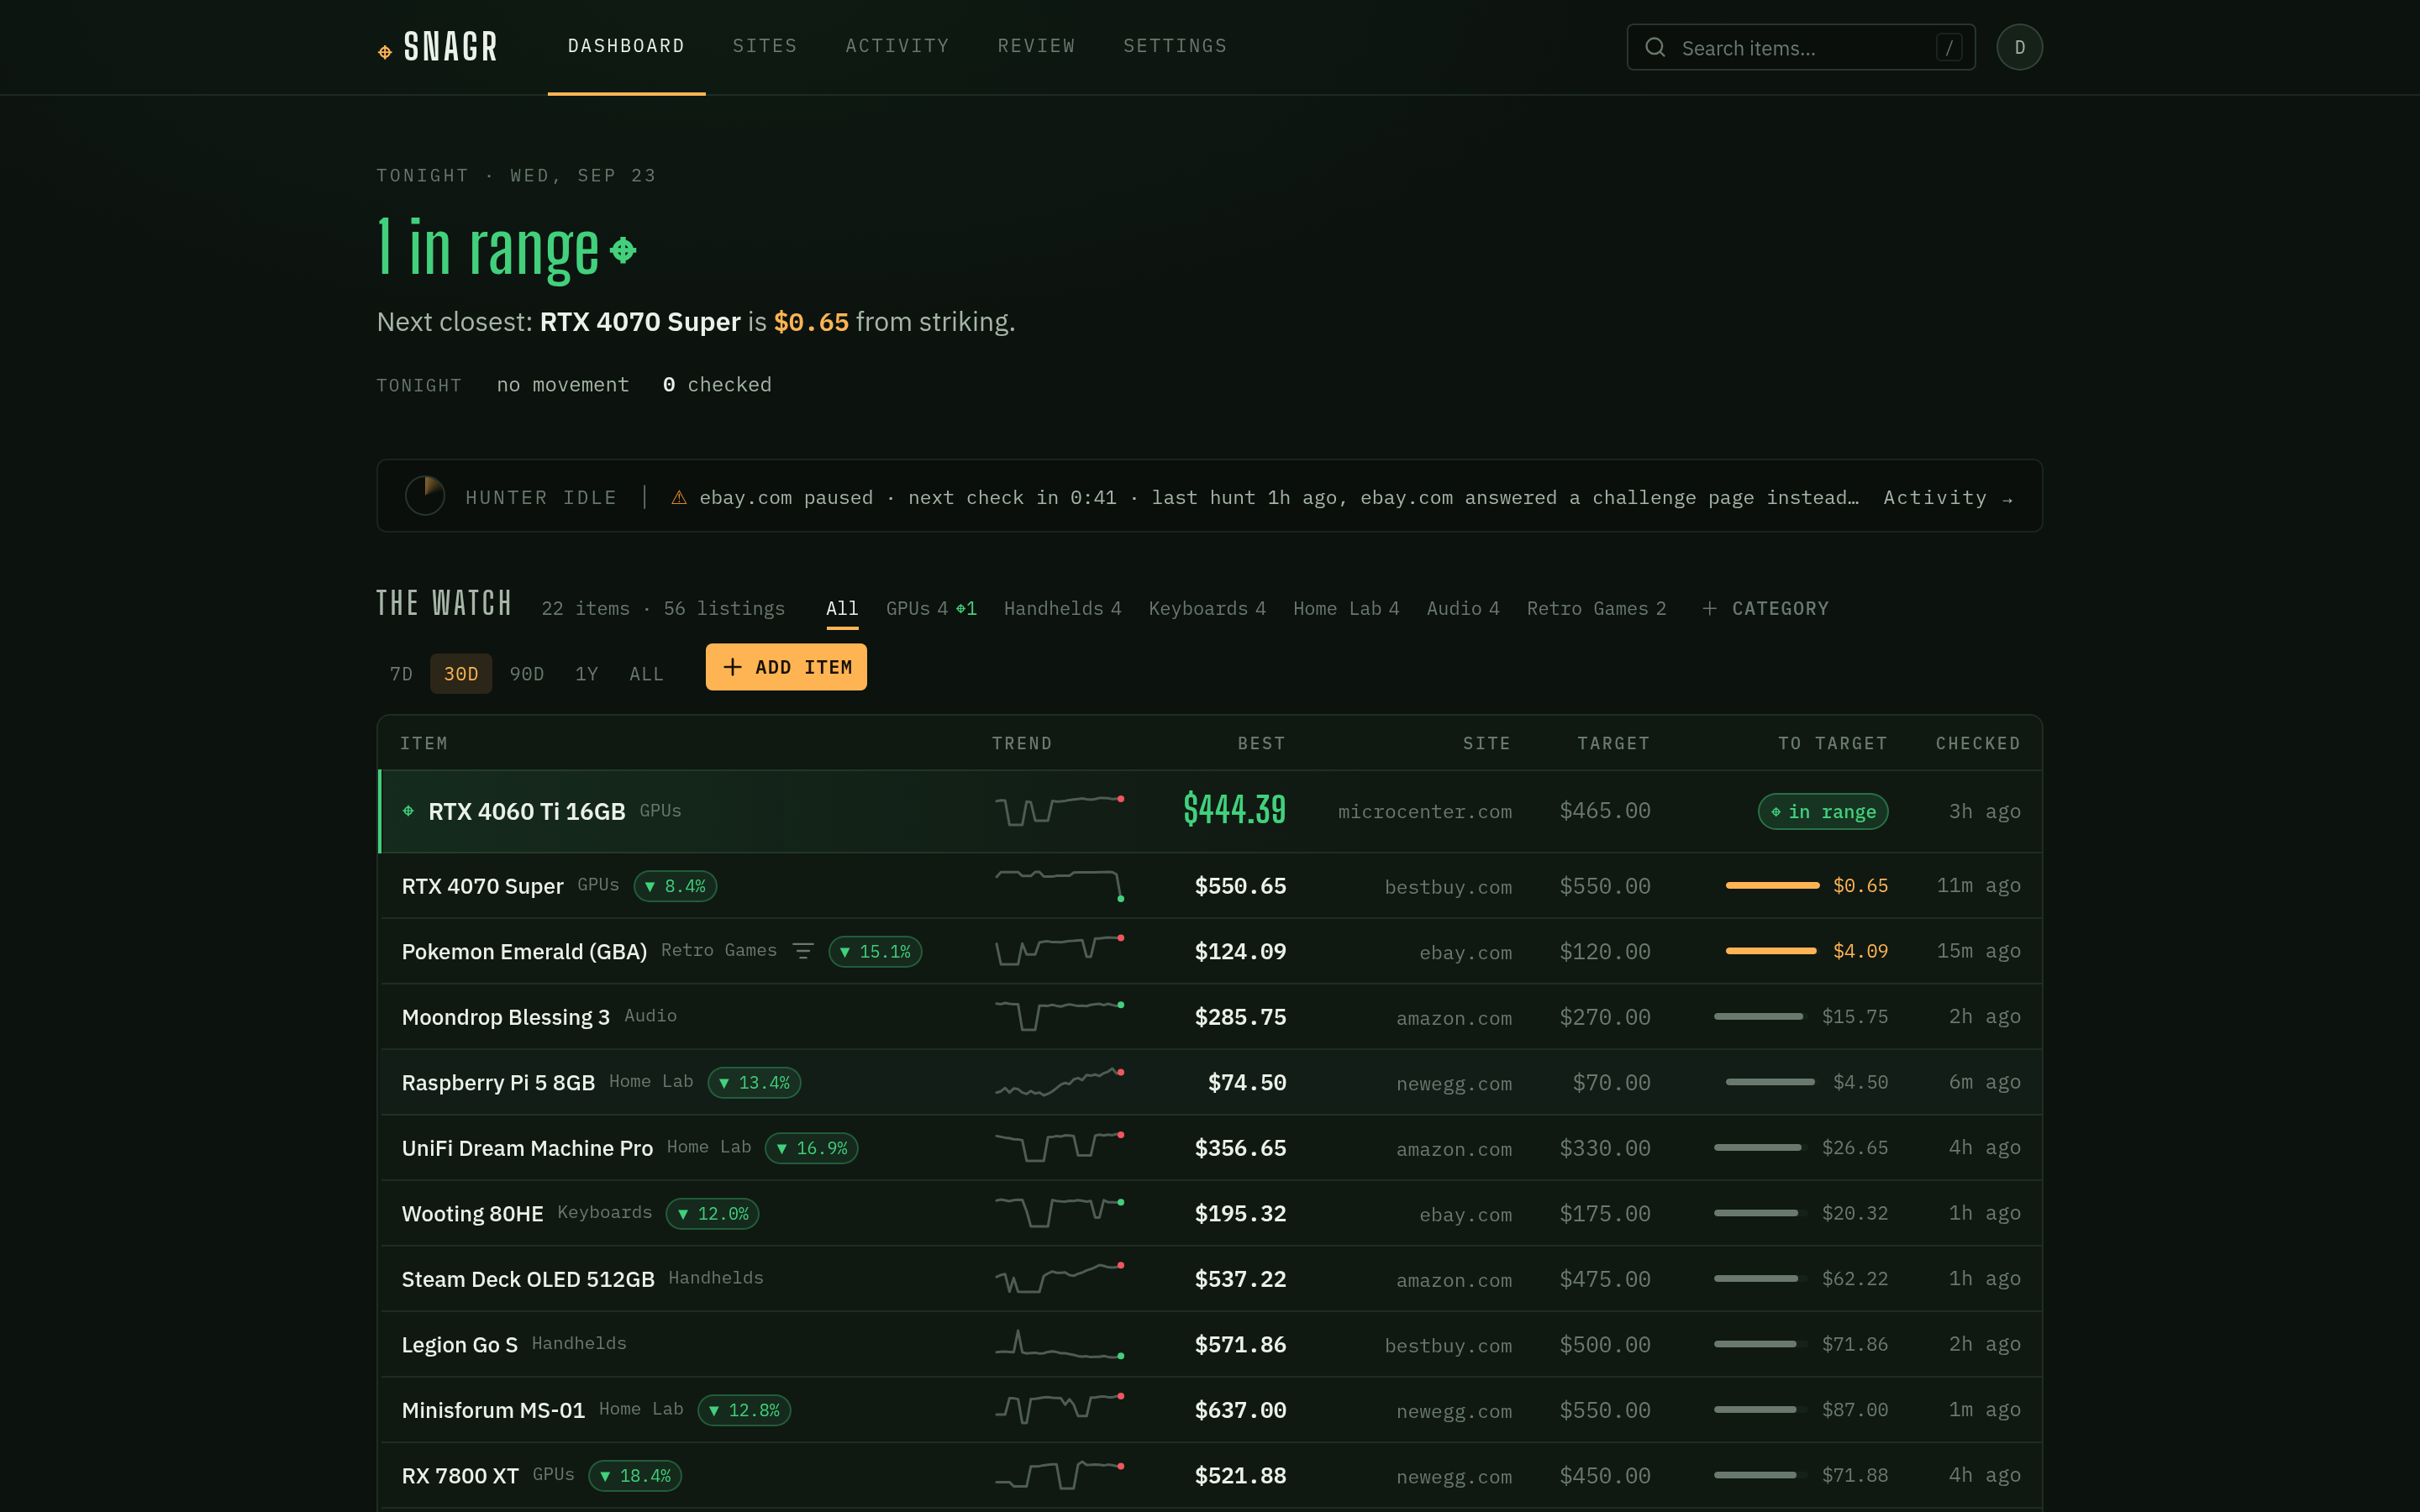Click the SNAGR crosshair logo icon
2420x1512 pixels.
coord(385,52)
